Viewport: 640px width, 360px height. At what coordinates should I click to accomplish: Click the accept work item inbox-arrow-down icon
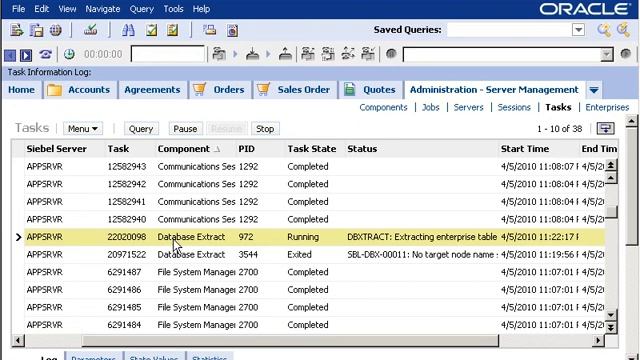[x=253, y=54]
